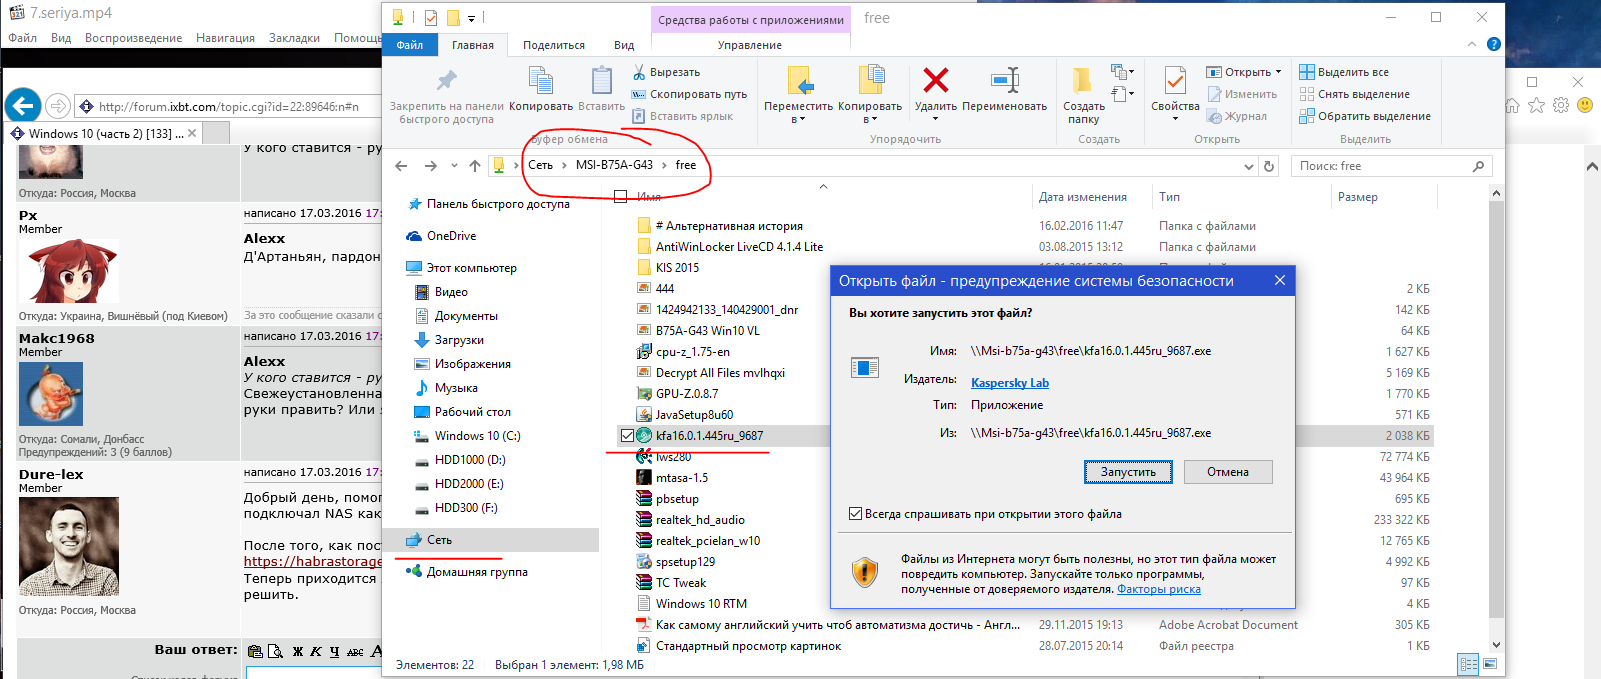This screenshot has height=679, width=1601.
Task: Refresh the Explorer address bar
Action: click(x=1269, y=166)
